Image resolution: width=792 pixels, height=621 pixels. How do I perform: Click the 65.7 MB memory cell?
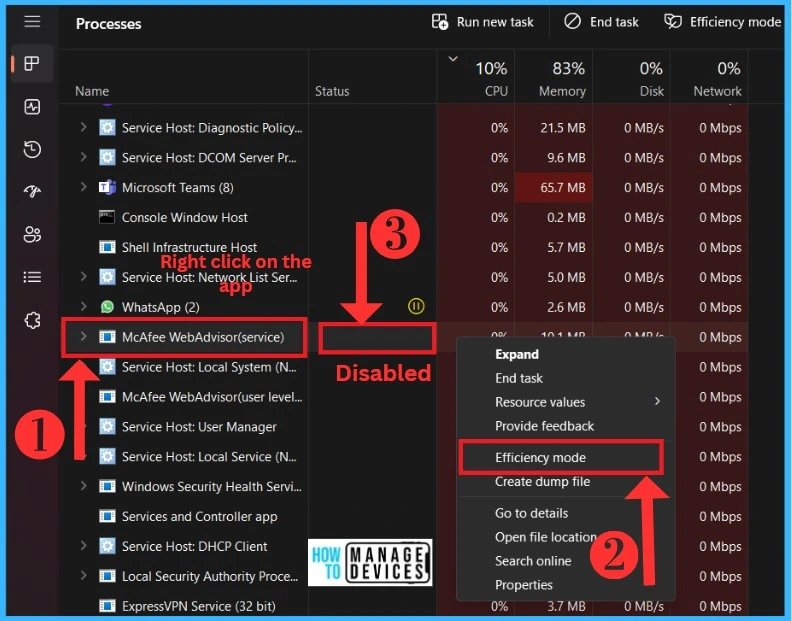pyautogui.click(x=553, y=187)
